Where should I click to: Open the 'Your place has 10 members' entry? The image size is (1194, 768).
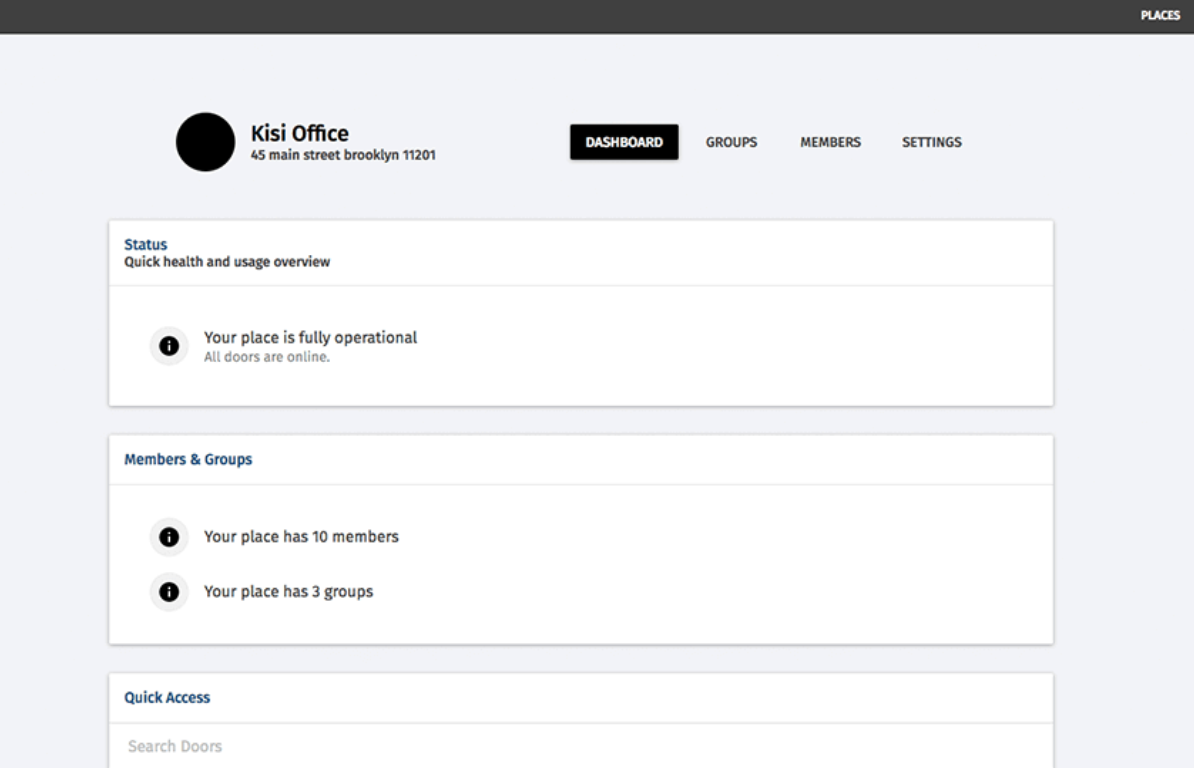pyautogui.click(x=301, y=537)
